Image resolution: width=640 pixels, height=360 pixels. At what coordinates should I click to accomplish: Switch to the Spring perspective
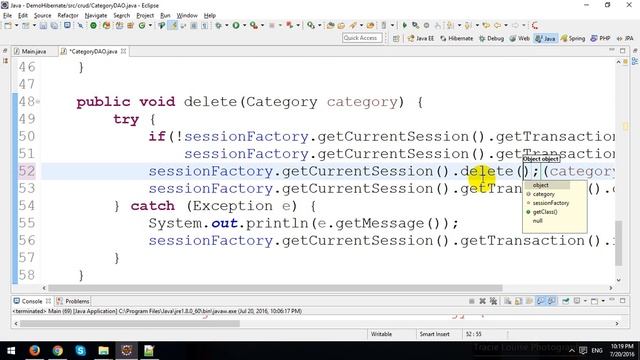(x=573, y=38)
